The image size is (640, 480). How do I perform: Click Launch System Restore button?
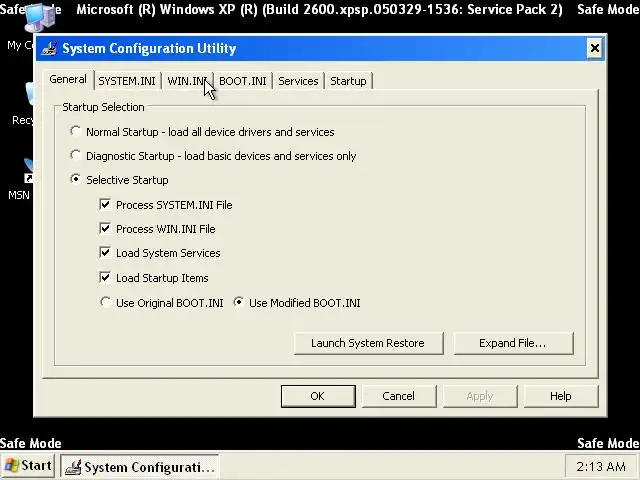click(368, 343)
